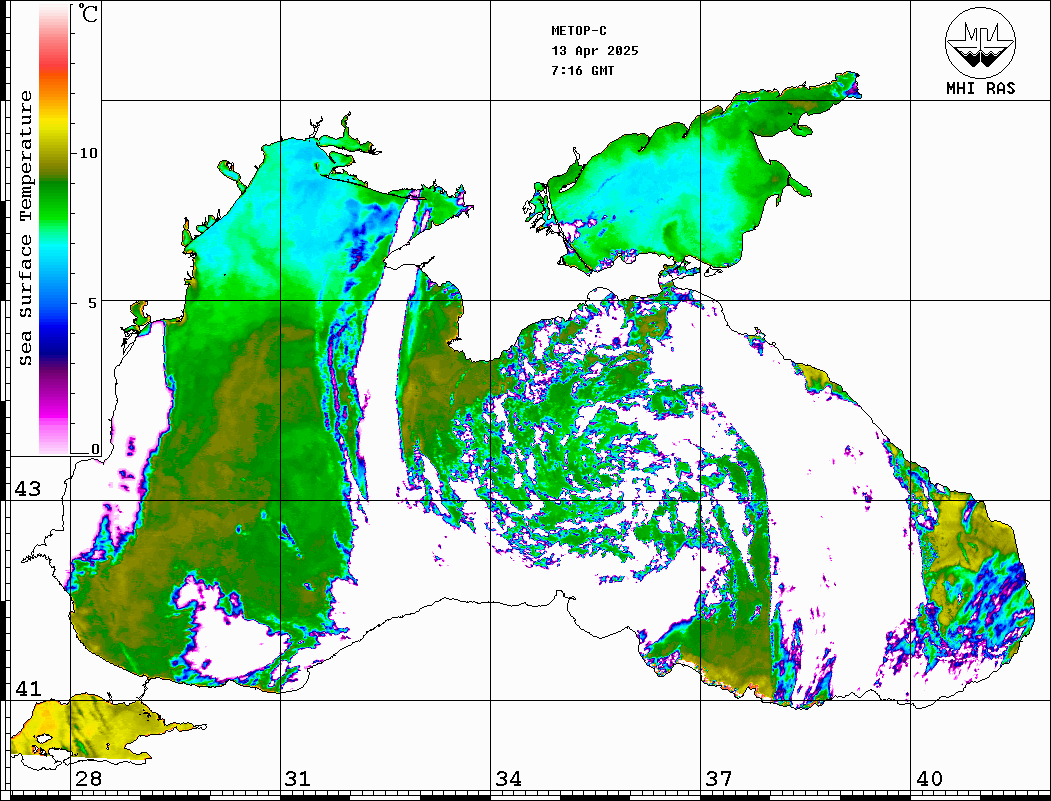Click the time '7:16 GMT'

tap(582, 70)
